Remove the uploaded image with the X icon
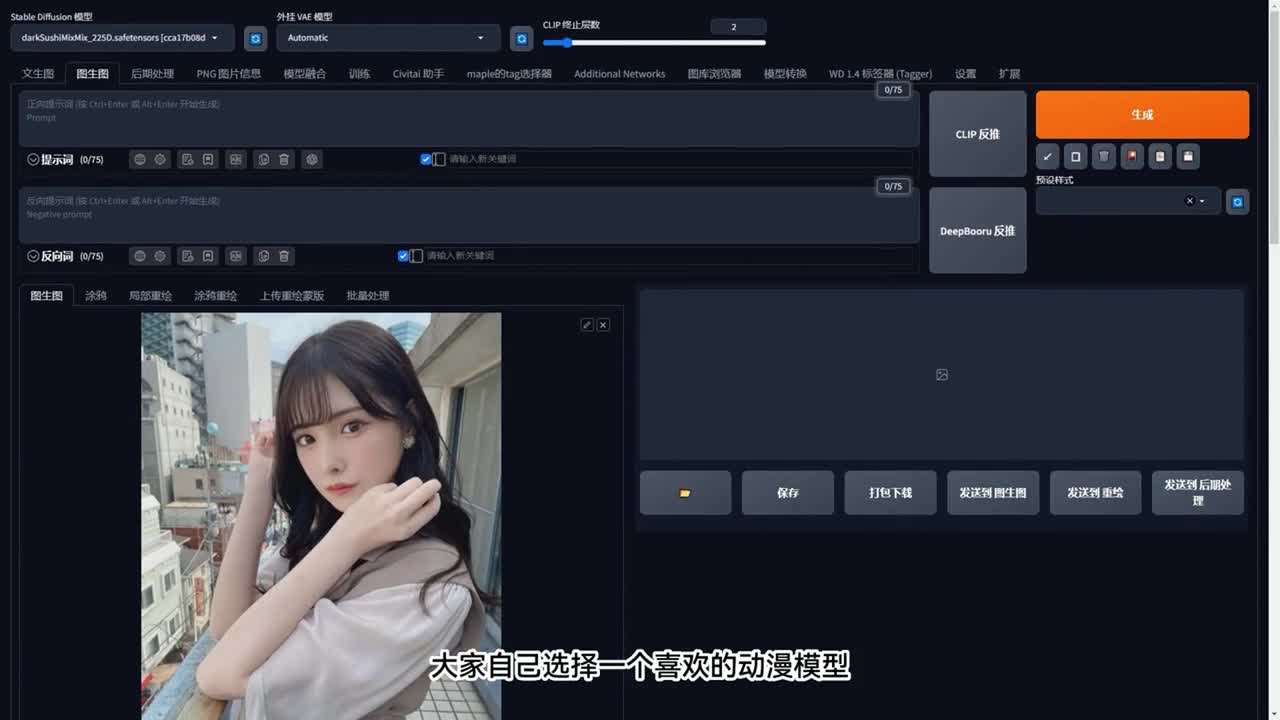 [x=603, y=325]
